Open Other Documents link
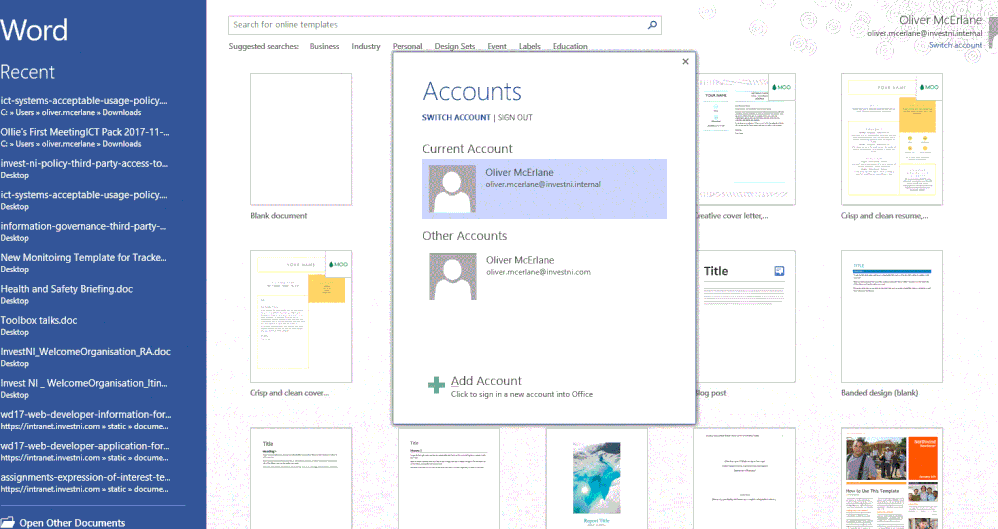Screen dimensions: 998x529 (x=72, y=523)
